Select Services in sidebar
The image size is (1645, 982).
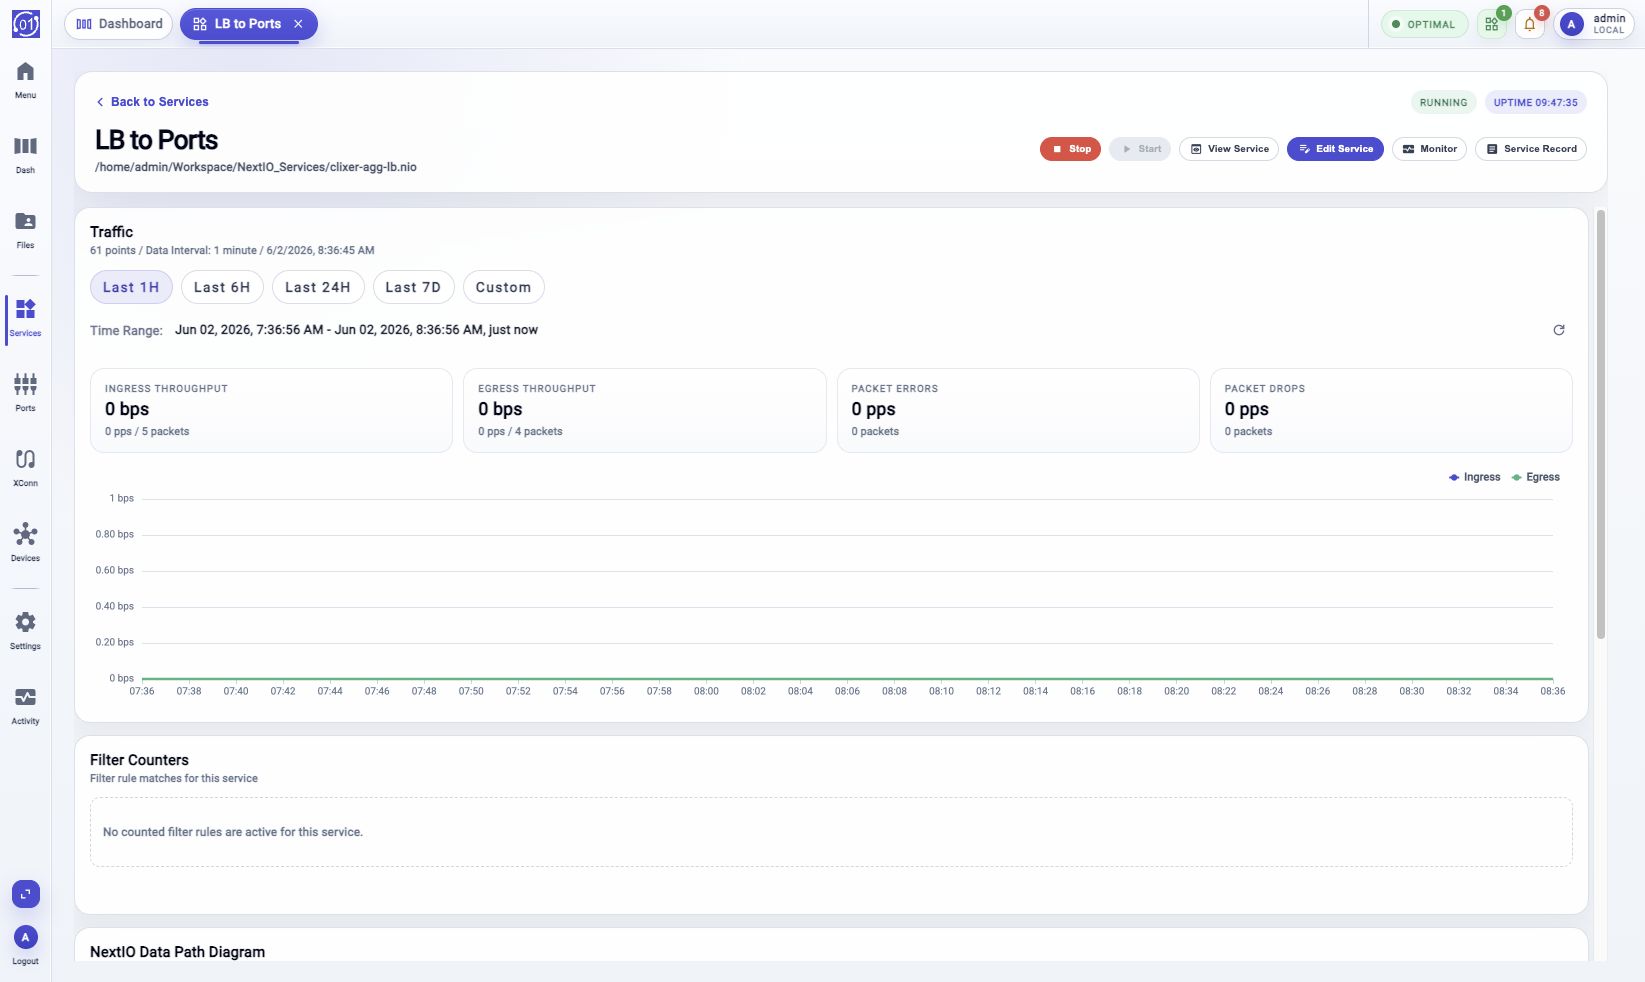coord(26,318)
